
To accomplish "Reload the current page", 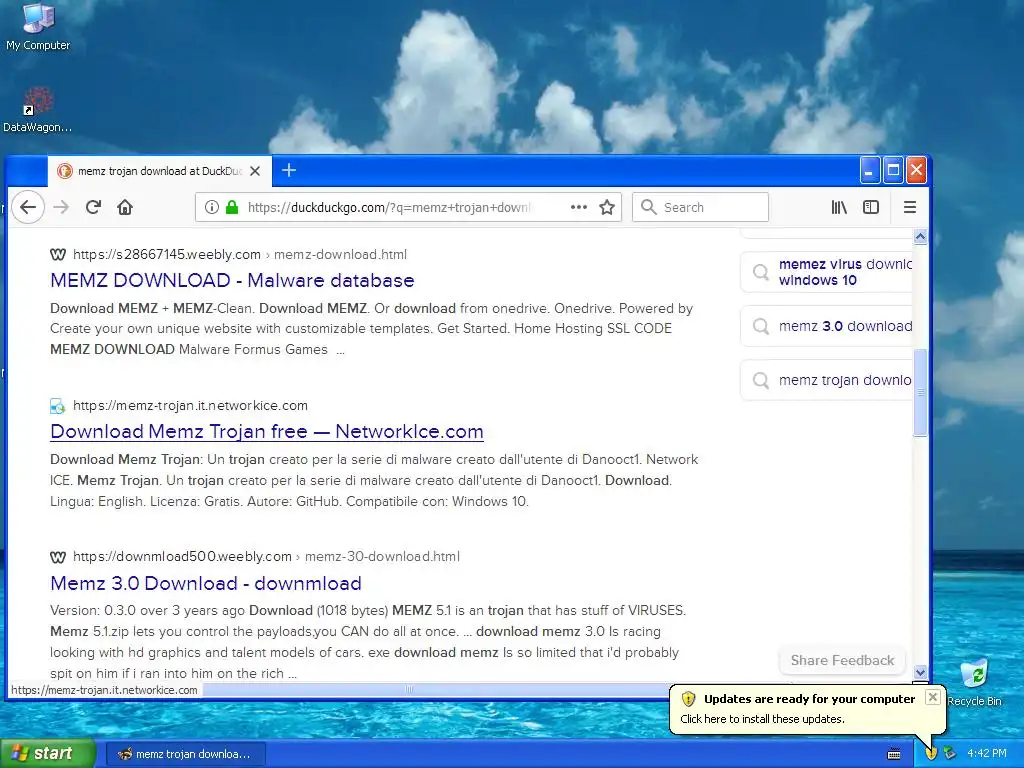I will (93, 208).
